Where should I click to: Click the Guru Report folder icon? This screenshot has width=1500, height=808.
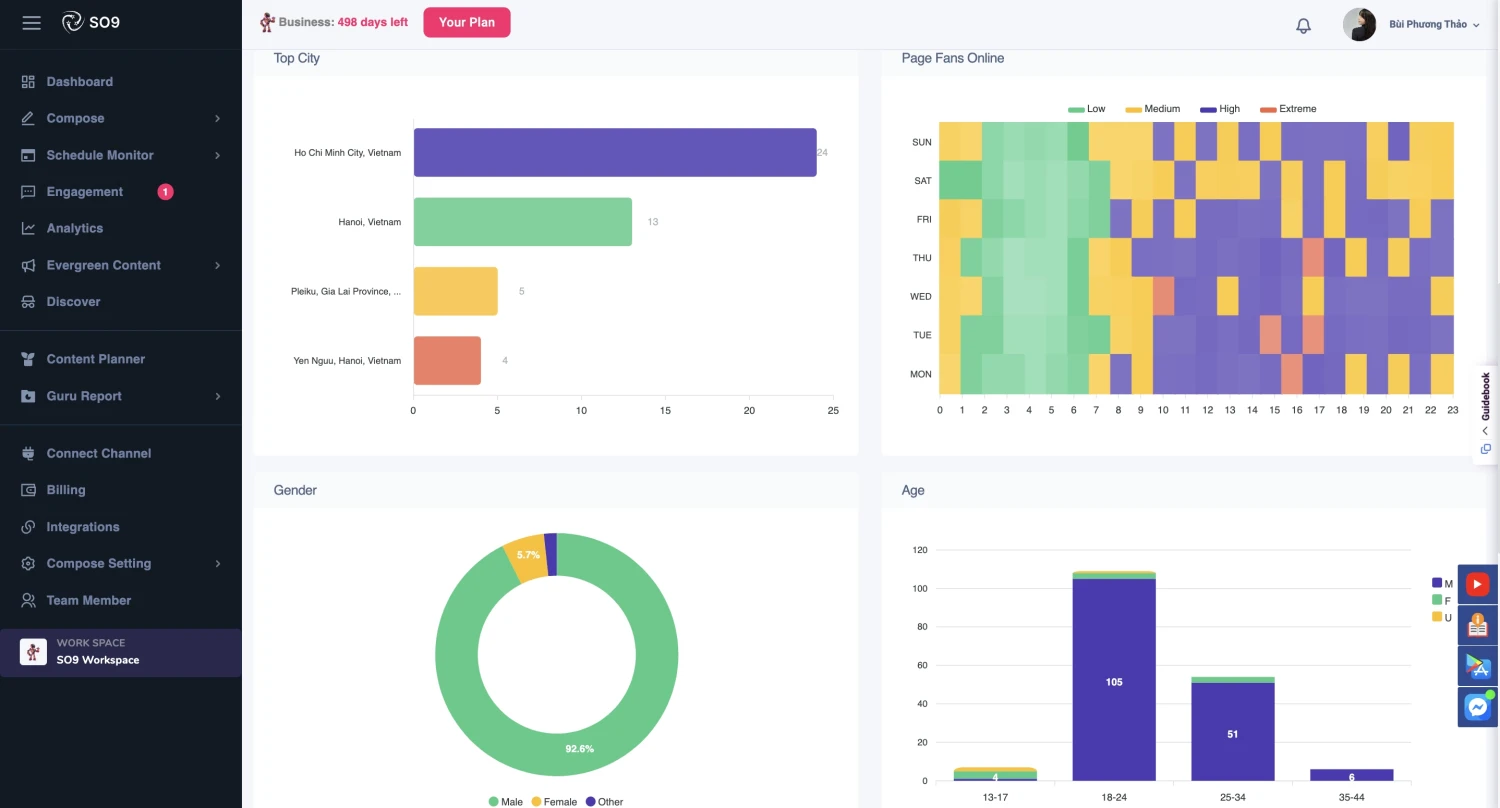pyautogui.click(x=28, y=396)
